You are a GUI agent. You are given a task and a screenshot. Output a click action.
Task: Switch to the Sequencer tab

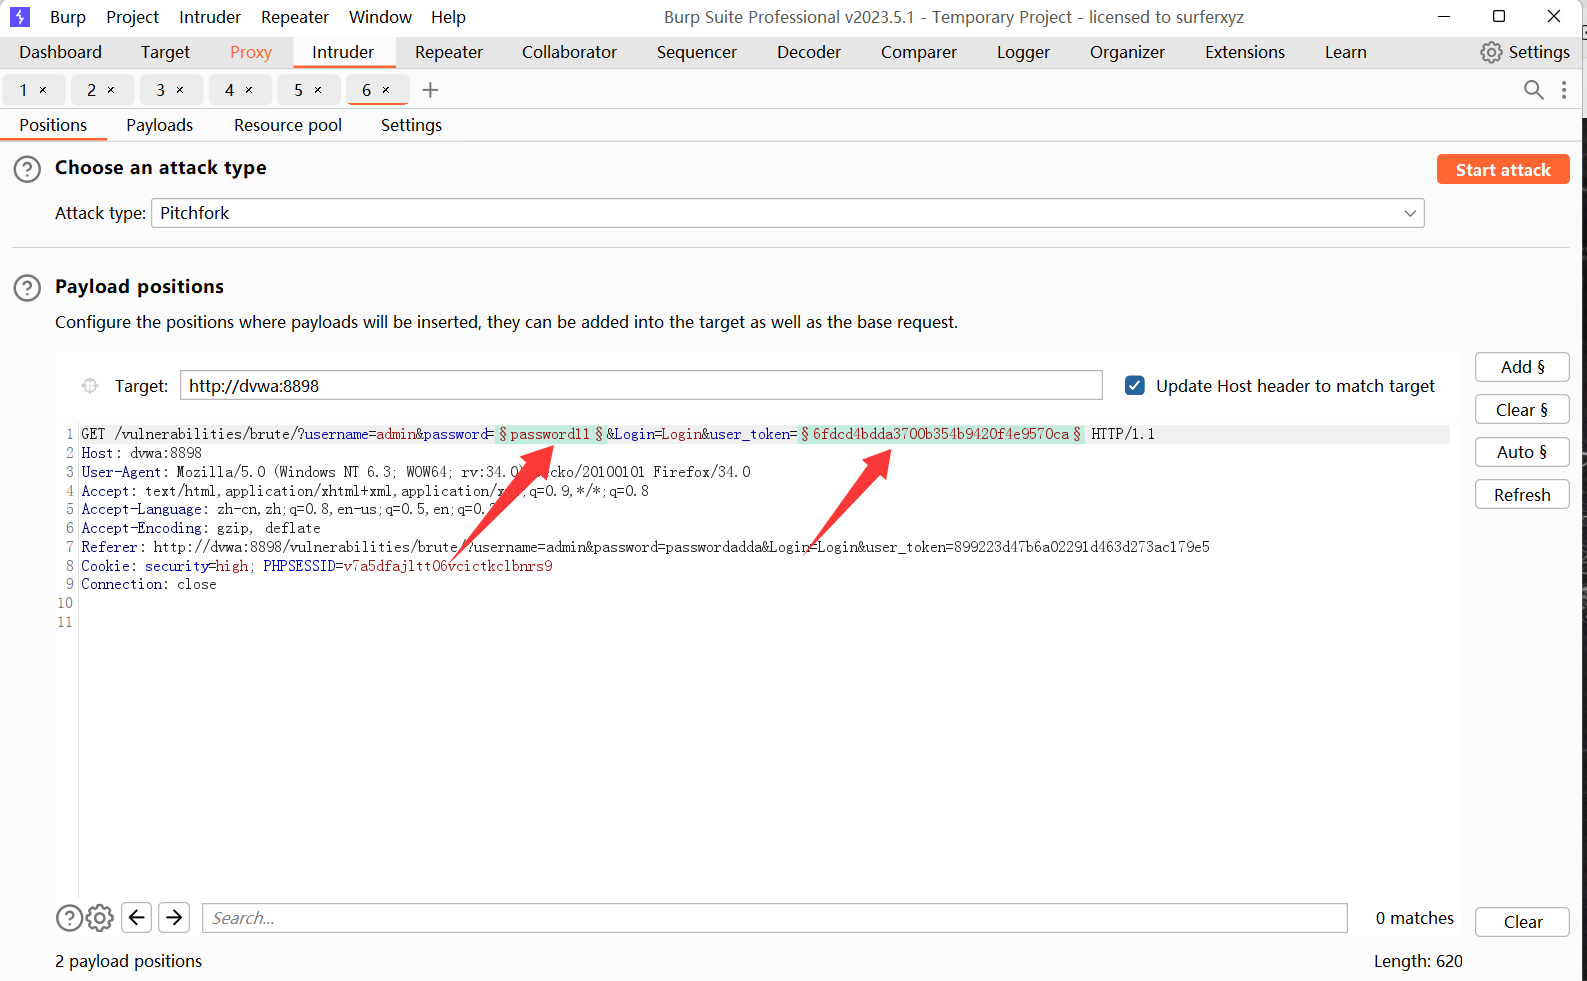697,52
